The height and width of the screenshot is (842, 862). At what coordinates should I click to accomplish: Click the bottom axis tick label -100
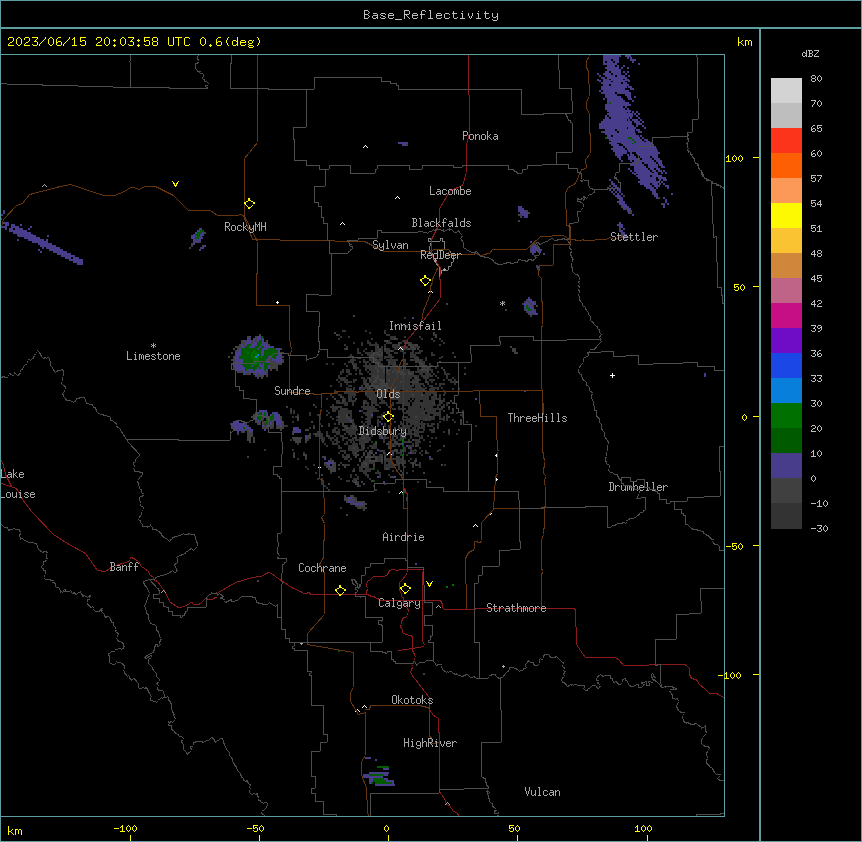[125, 829]
